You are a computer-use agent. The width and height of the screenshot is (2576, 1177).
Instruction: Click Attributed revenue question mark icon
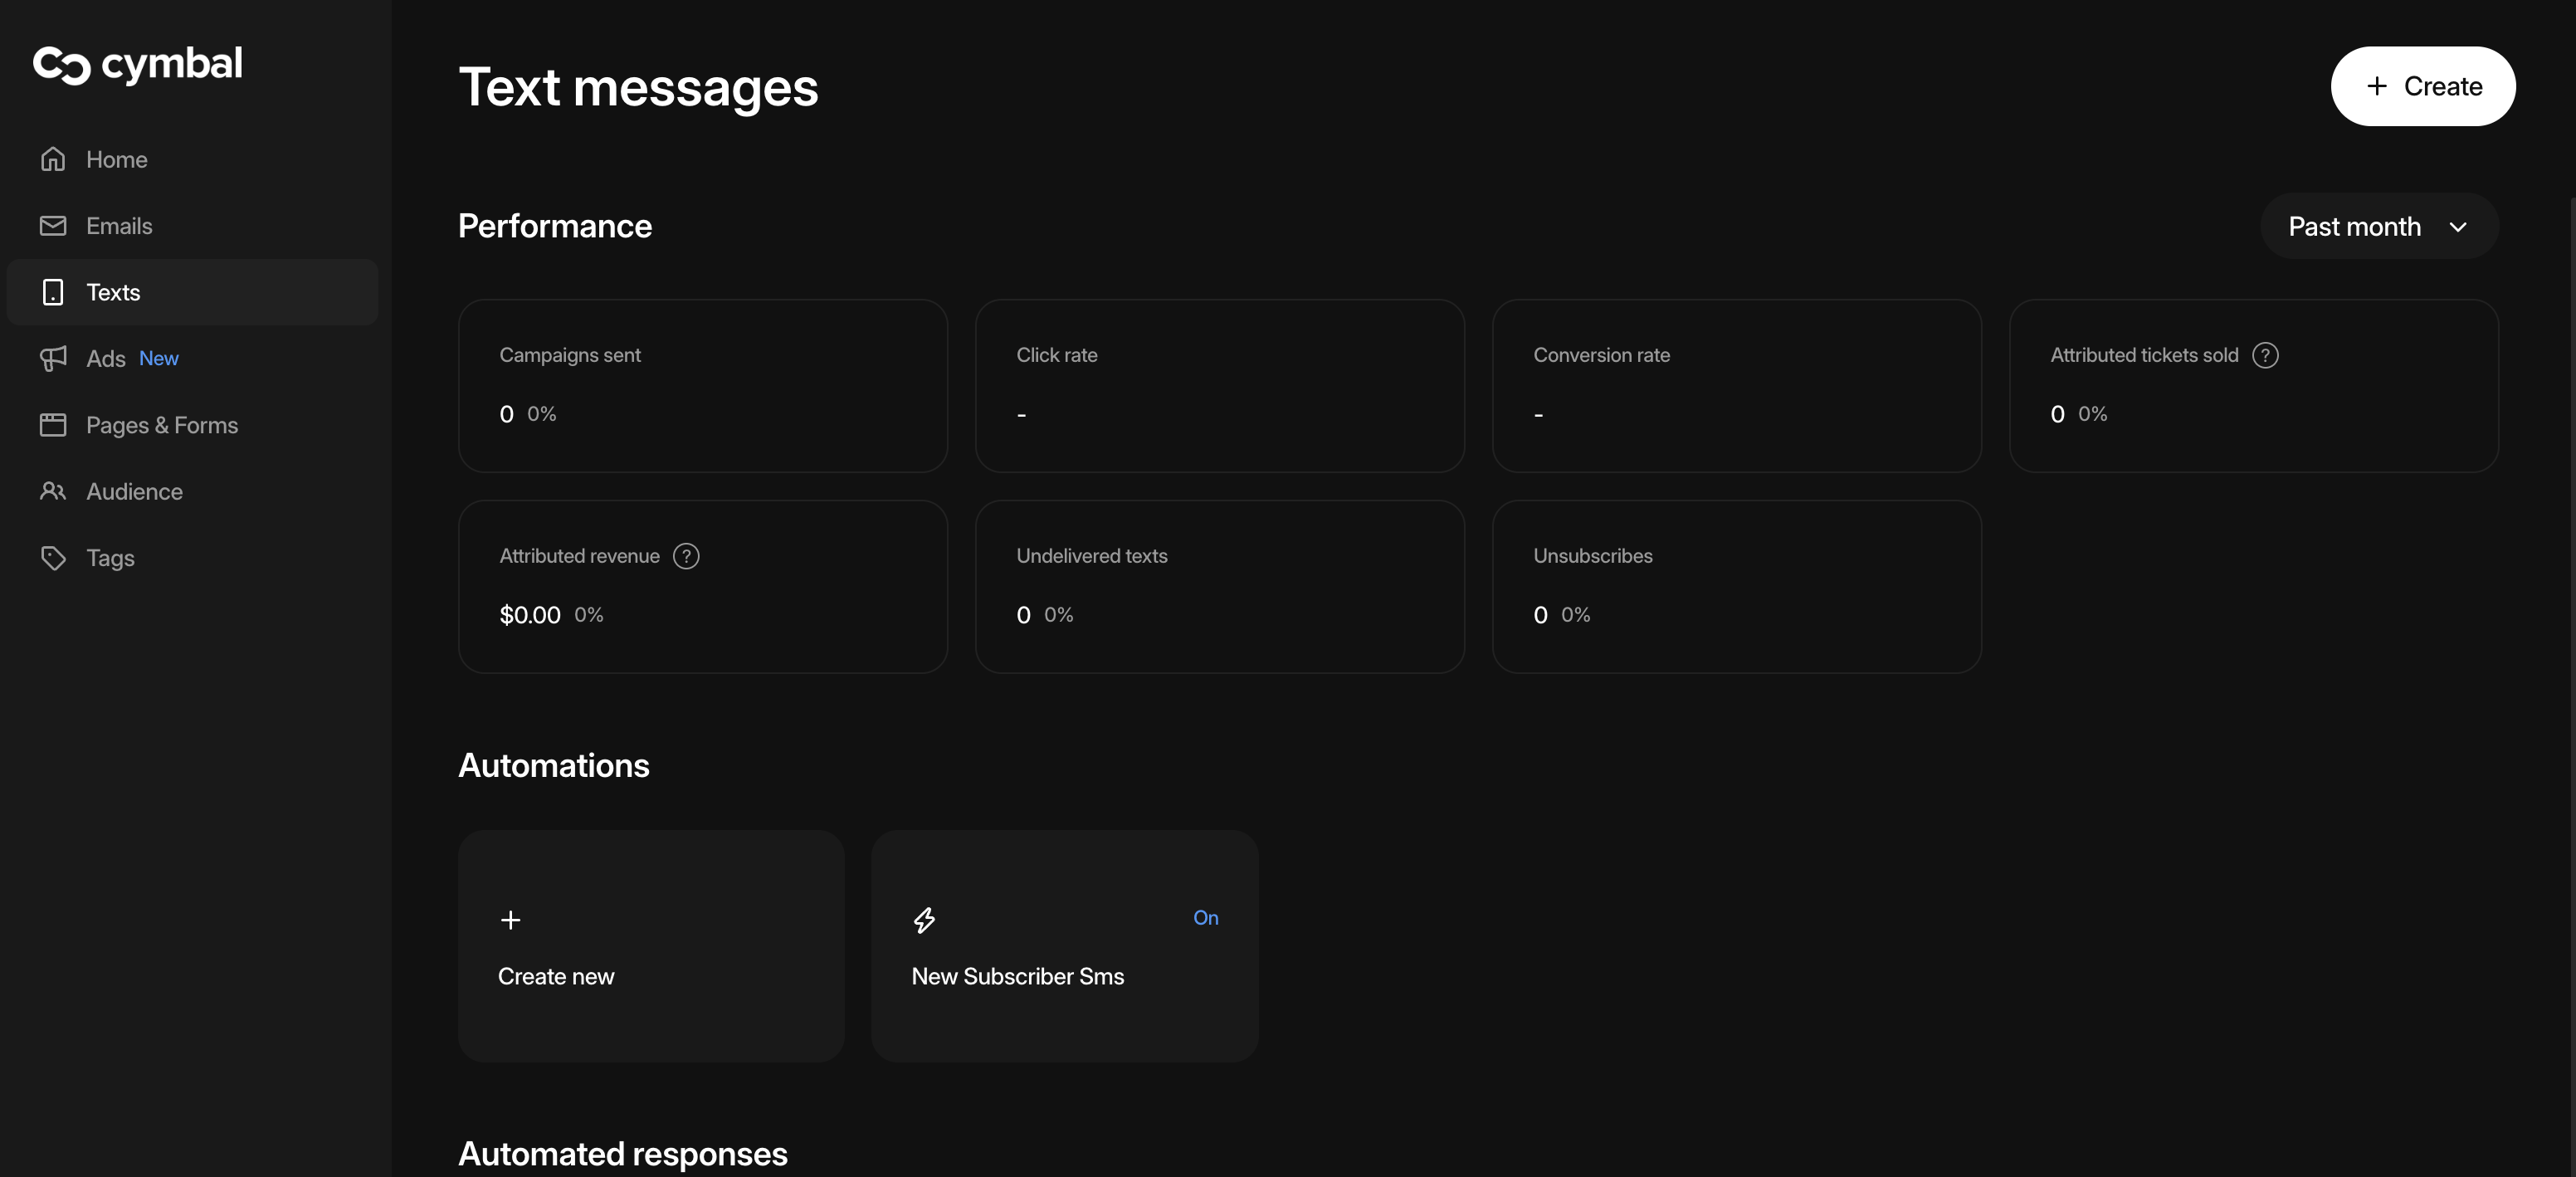686,556
